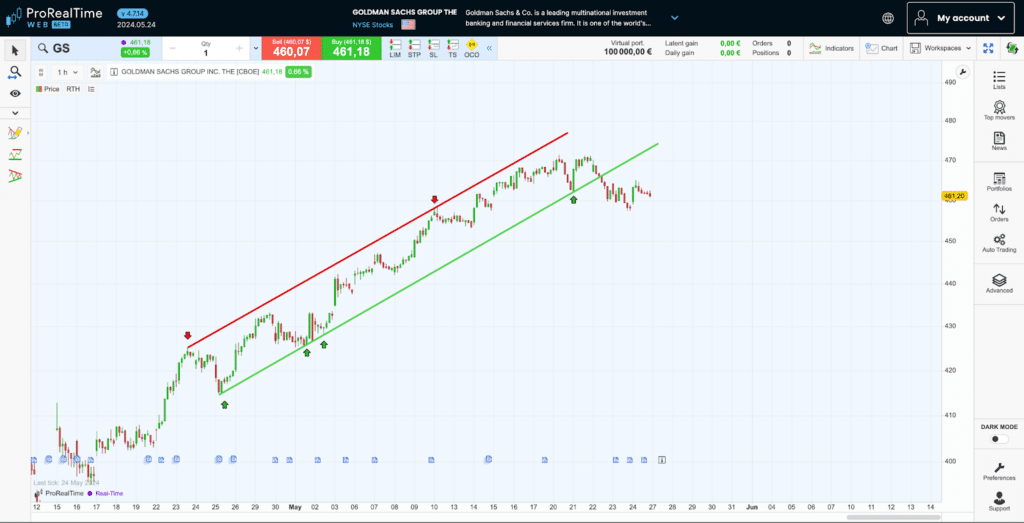Toggle RTH regular trading hours

pyautogui.click(x=72, y=89)
